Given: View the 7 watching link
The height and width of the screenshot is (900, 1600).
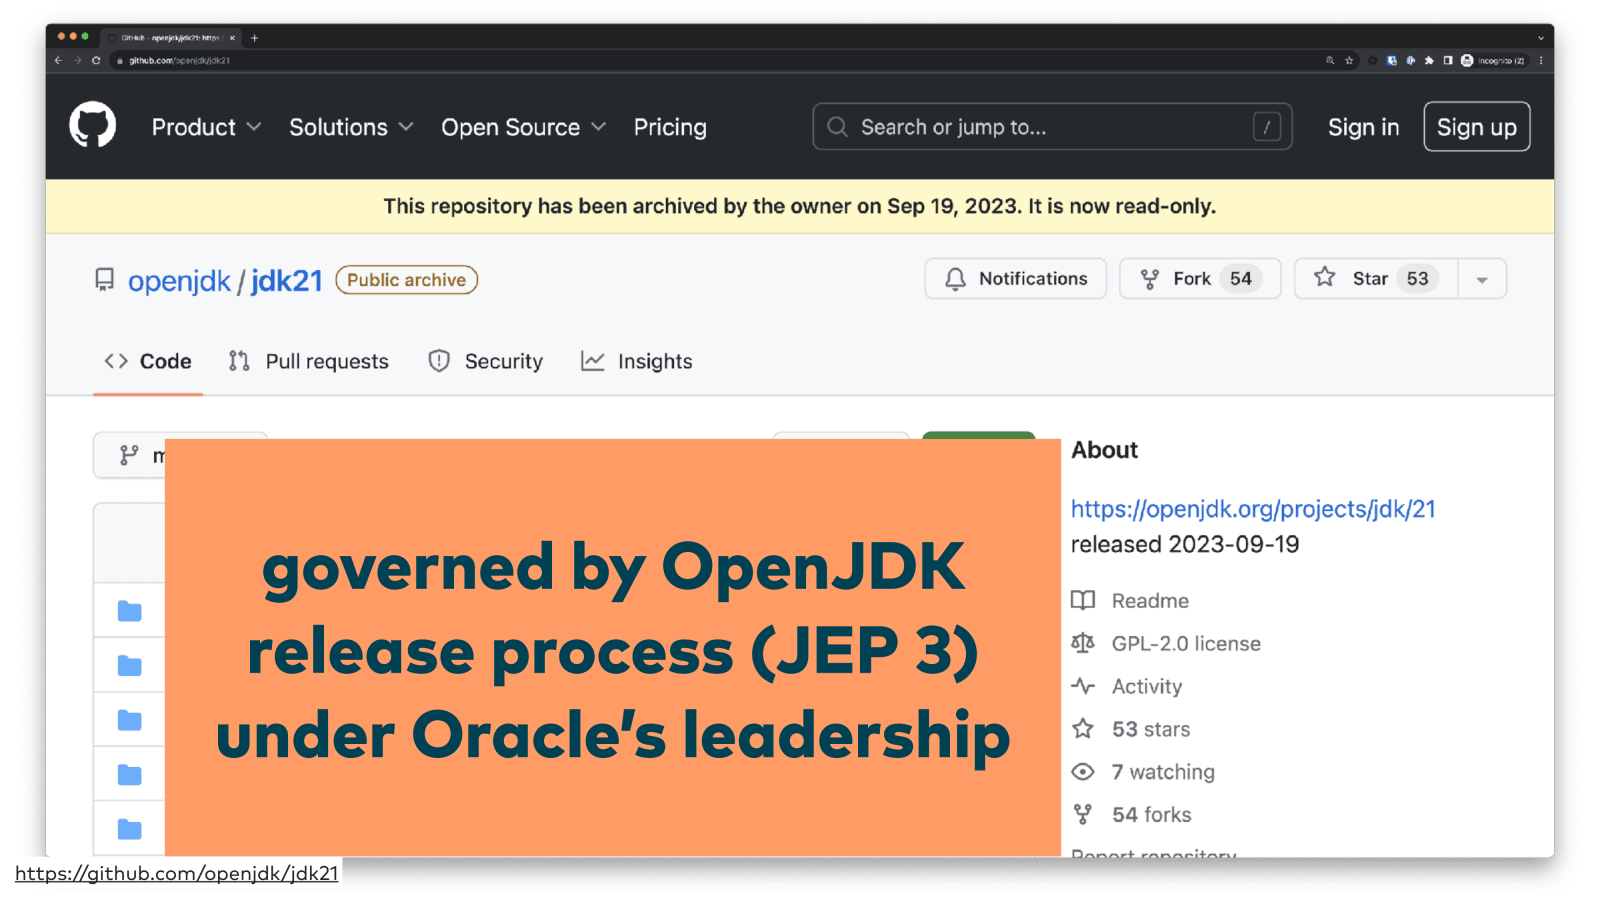Looking at the screenshot, I should [1143, 772].
